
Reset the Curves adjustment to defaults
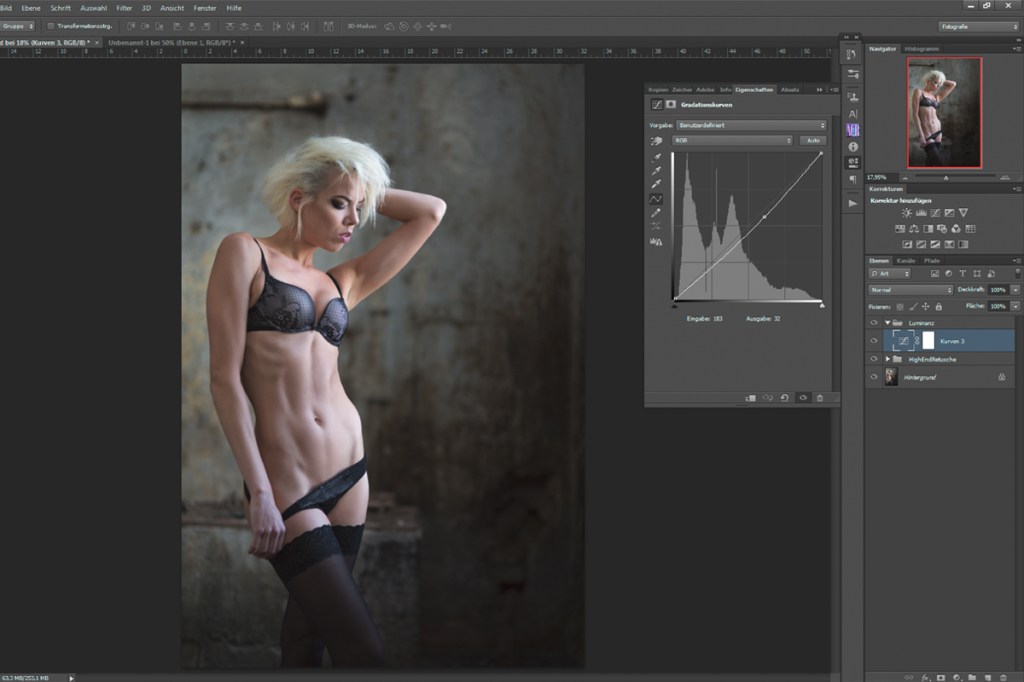[784, 397]
